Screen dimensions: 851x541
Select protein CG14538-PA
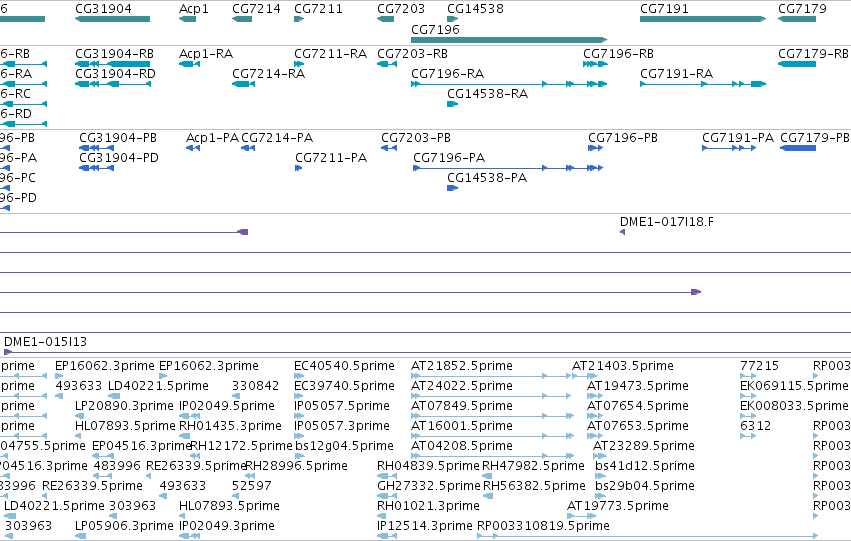[487, 177]
